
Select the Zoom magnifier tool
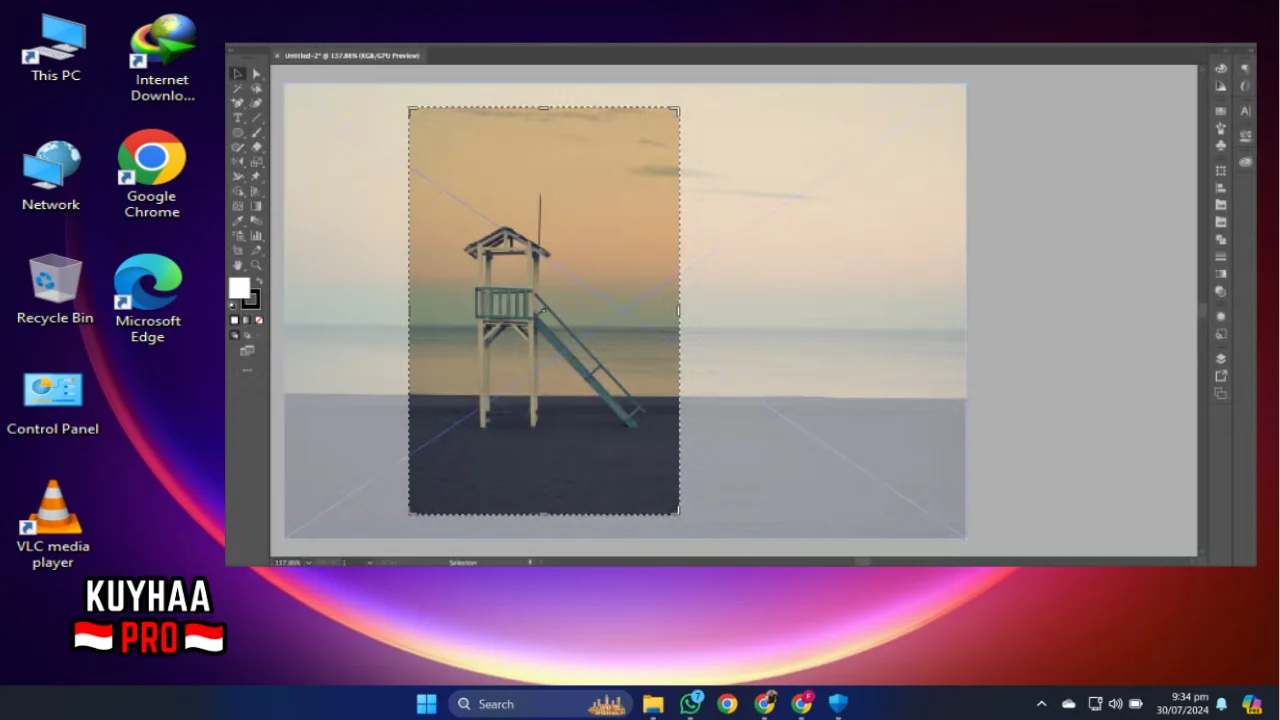(x=256, y=265)
